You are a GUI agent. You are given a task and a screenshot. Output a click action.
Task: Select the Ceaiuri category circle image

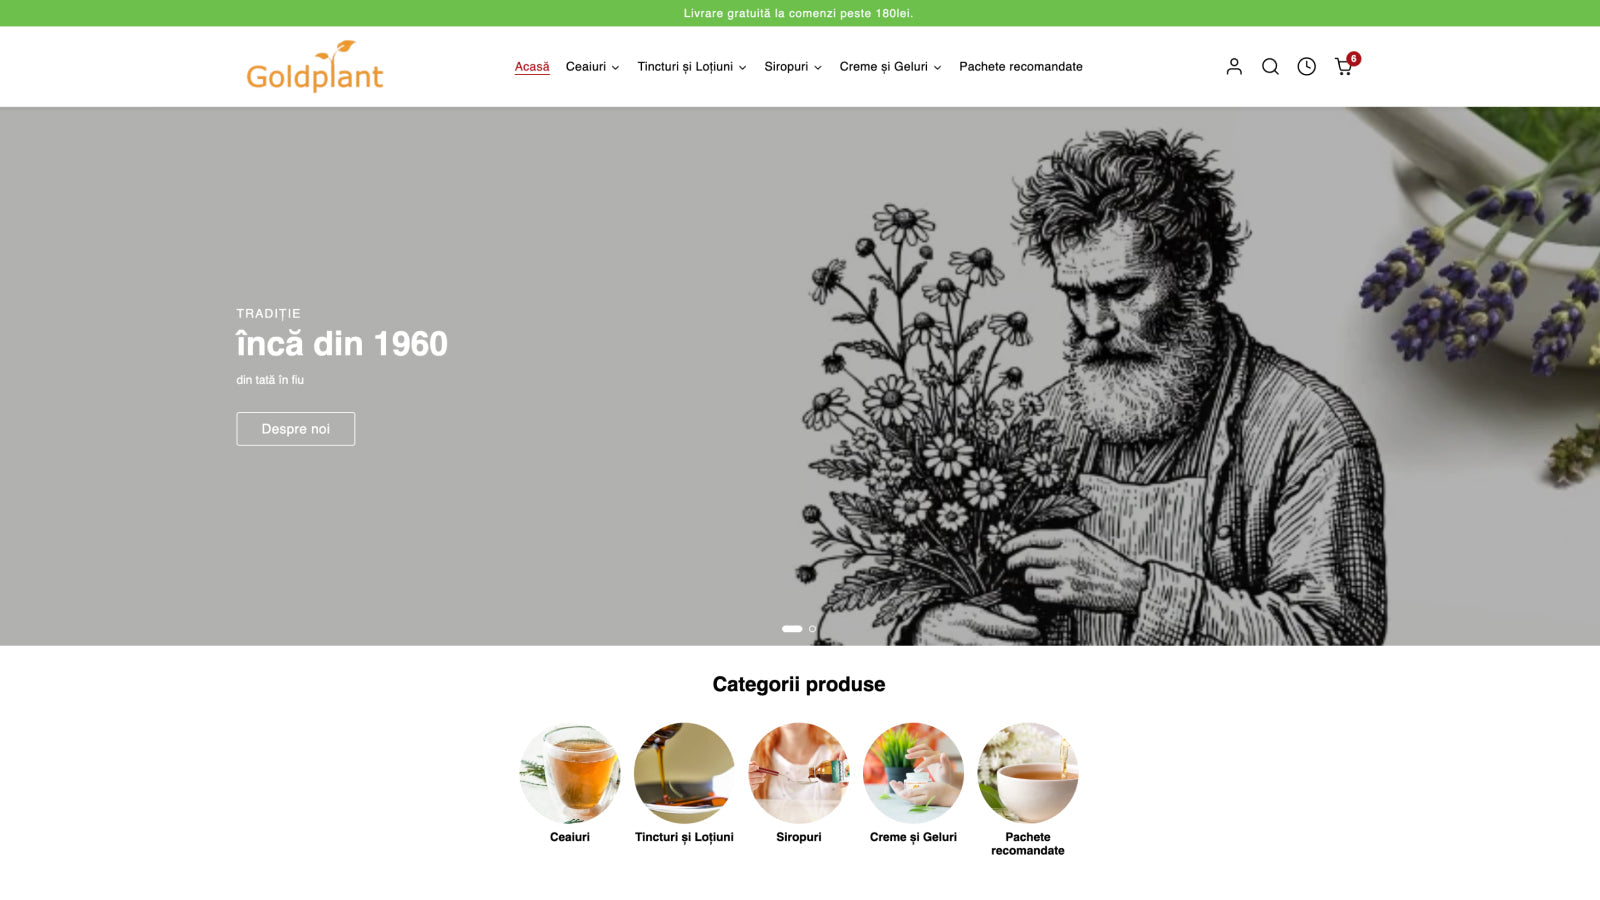pos(570,773)
